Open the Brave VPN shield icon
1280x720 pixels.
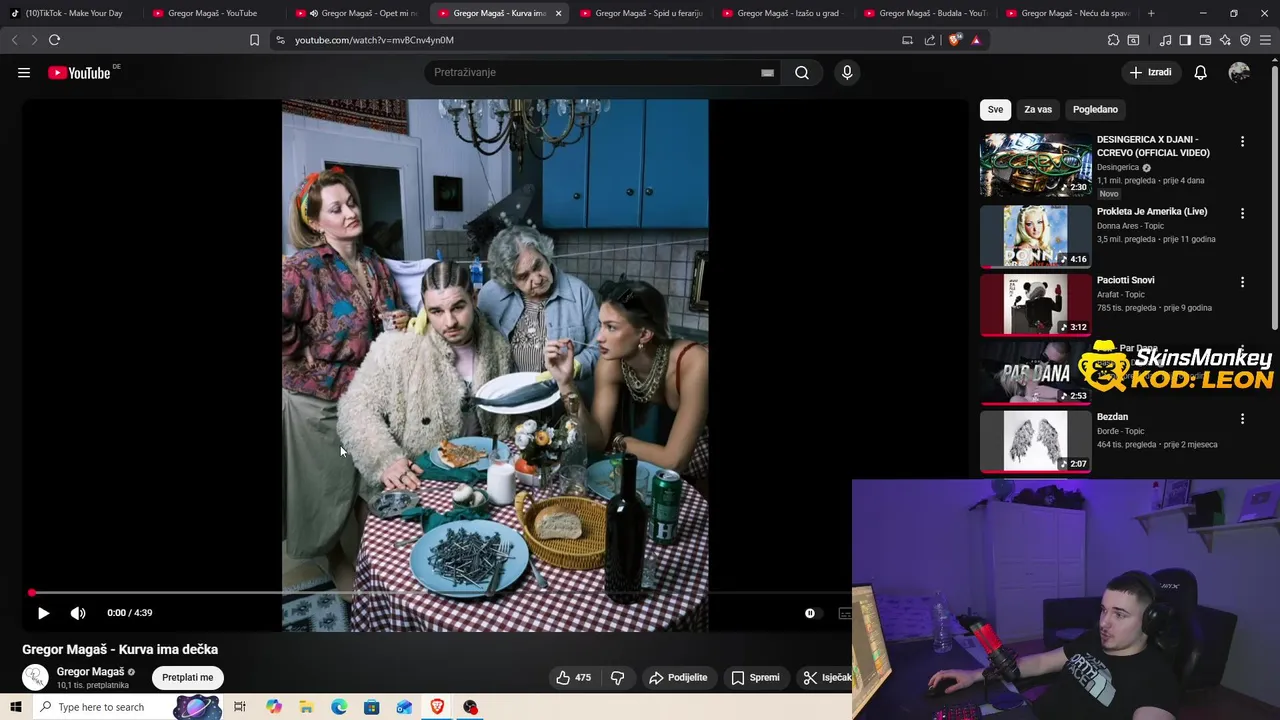pos(1245,40)
